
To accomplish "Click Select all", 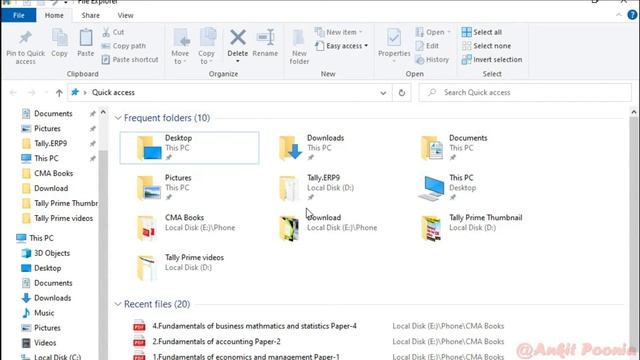I will tap(482, 32).
